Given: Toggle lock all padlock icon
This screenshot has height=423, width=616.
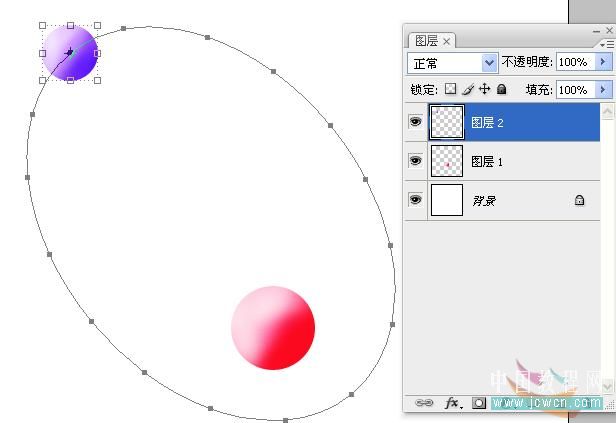Looking at the screenshot, I should point(501,89).
